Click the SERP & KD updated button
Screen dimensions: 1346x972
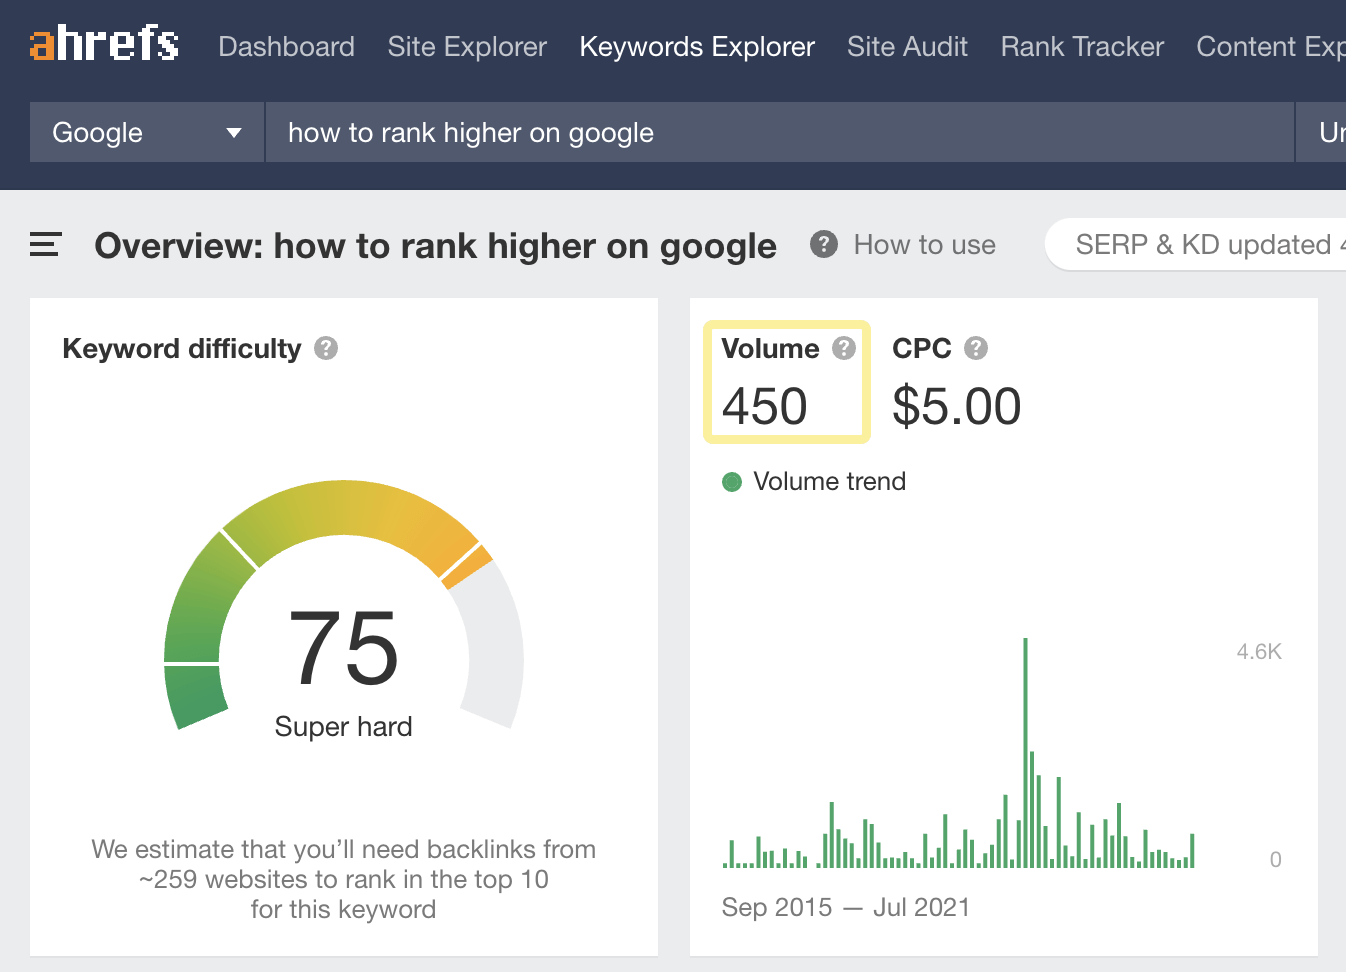point(1200,245)
